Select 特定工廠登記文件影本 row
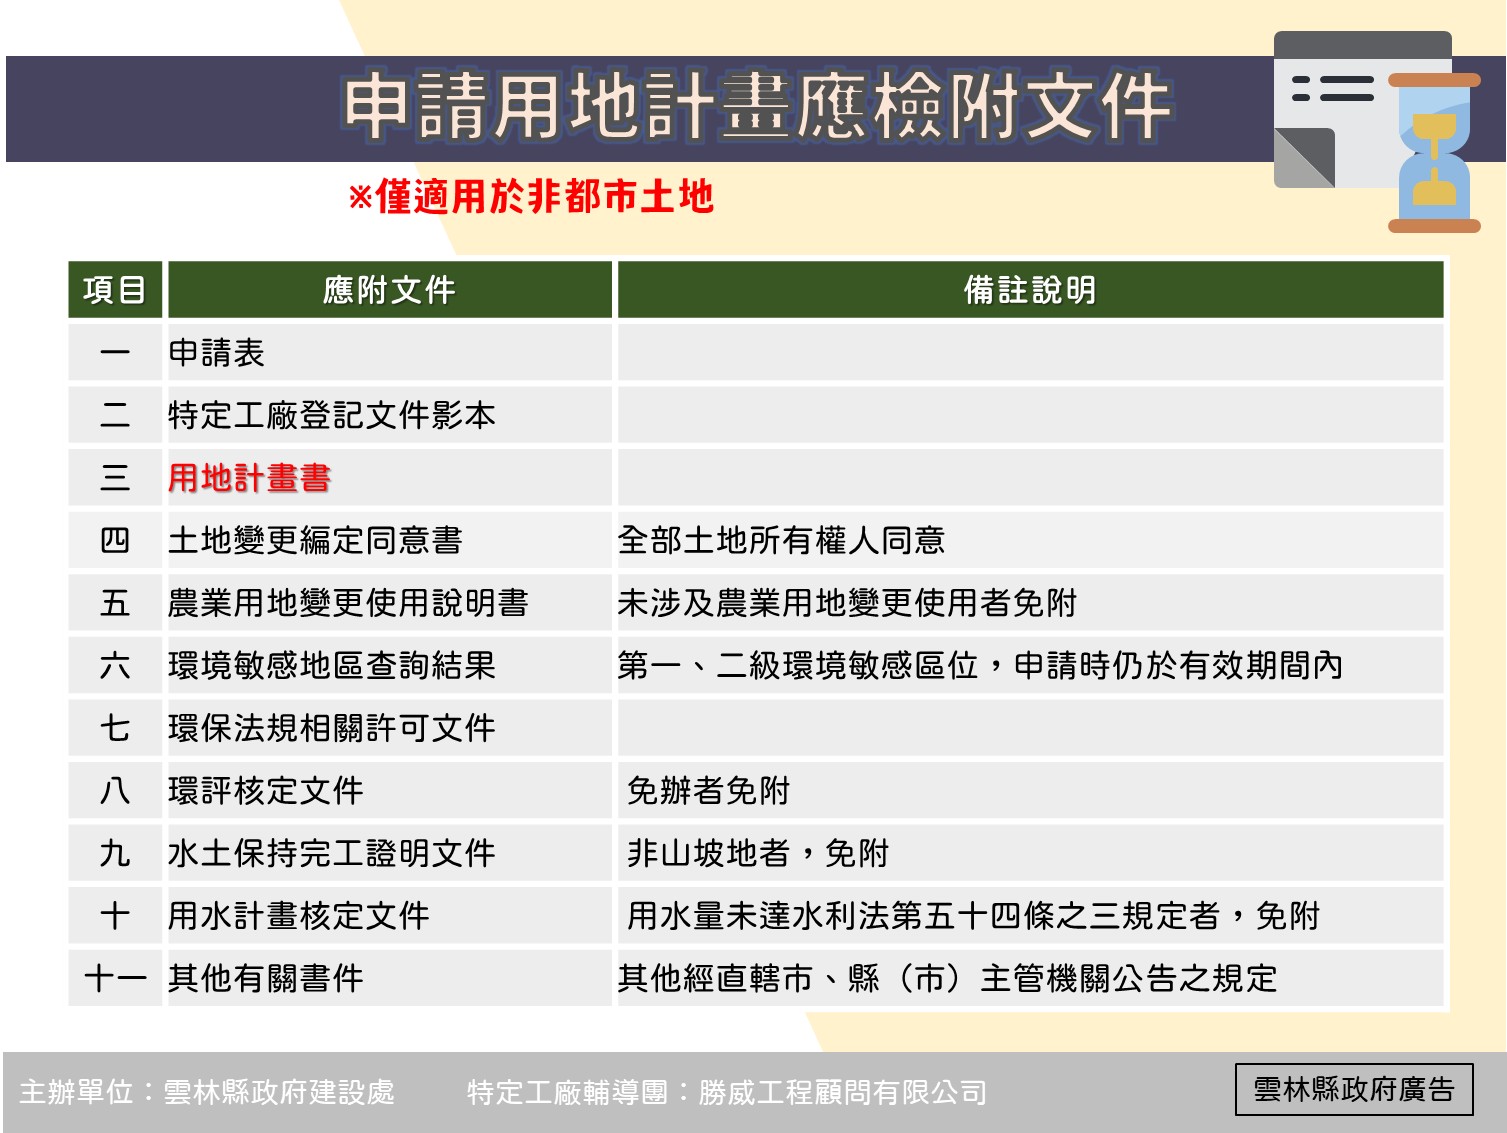Viewport: 1507px width, 1133px height. pyautogui.click(x=756, y=415)
